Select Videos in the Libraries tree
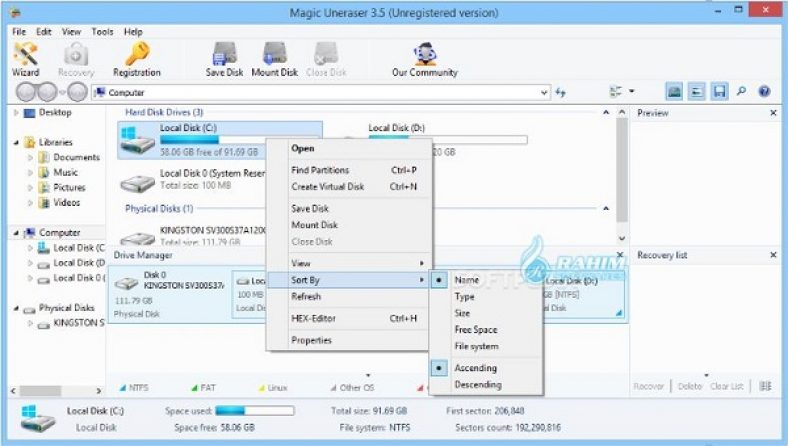This screenshot has width=788, height=446. (x=67, y=203)
